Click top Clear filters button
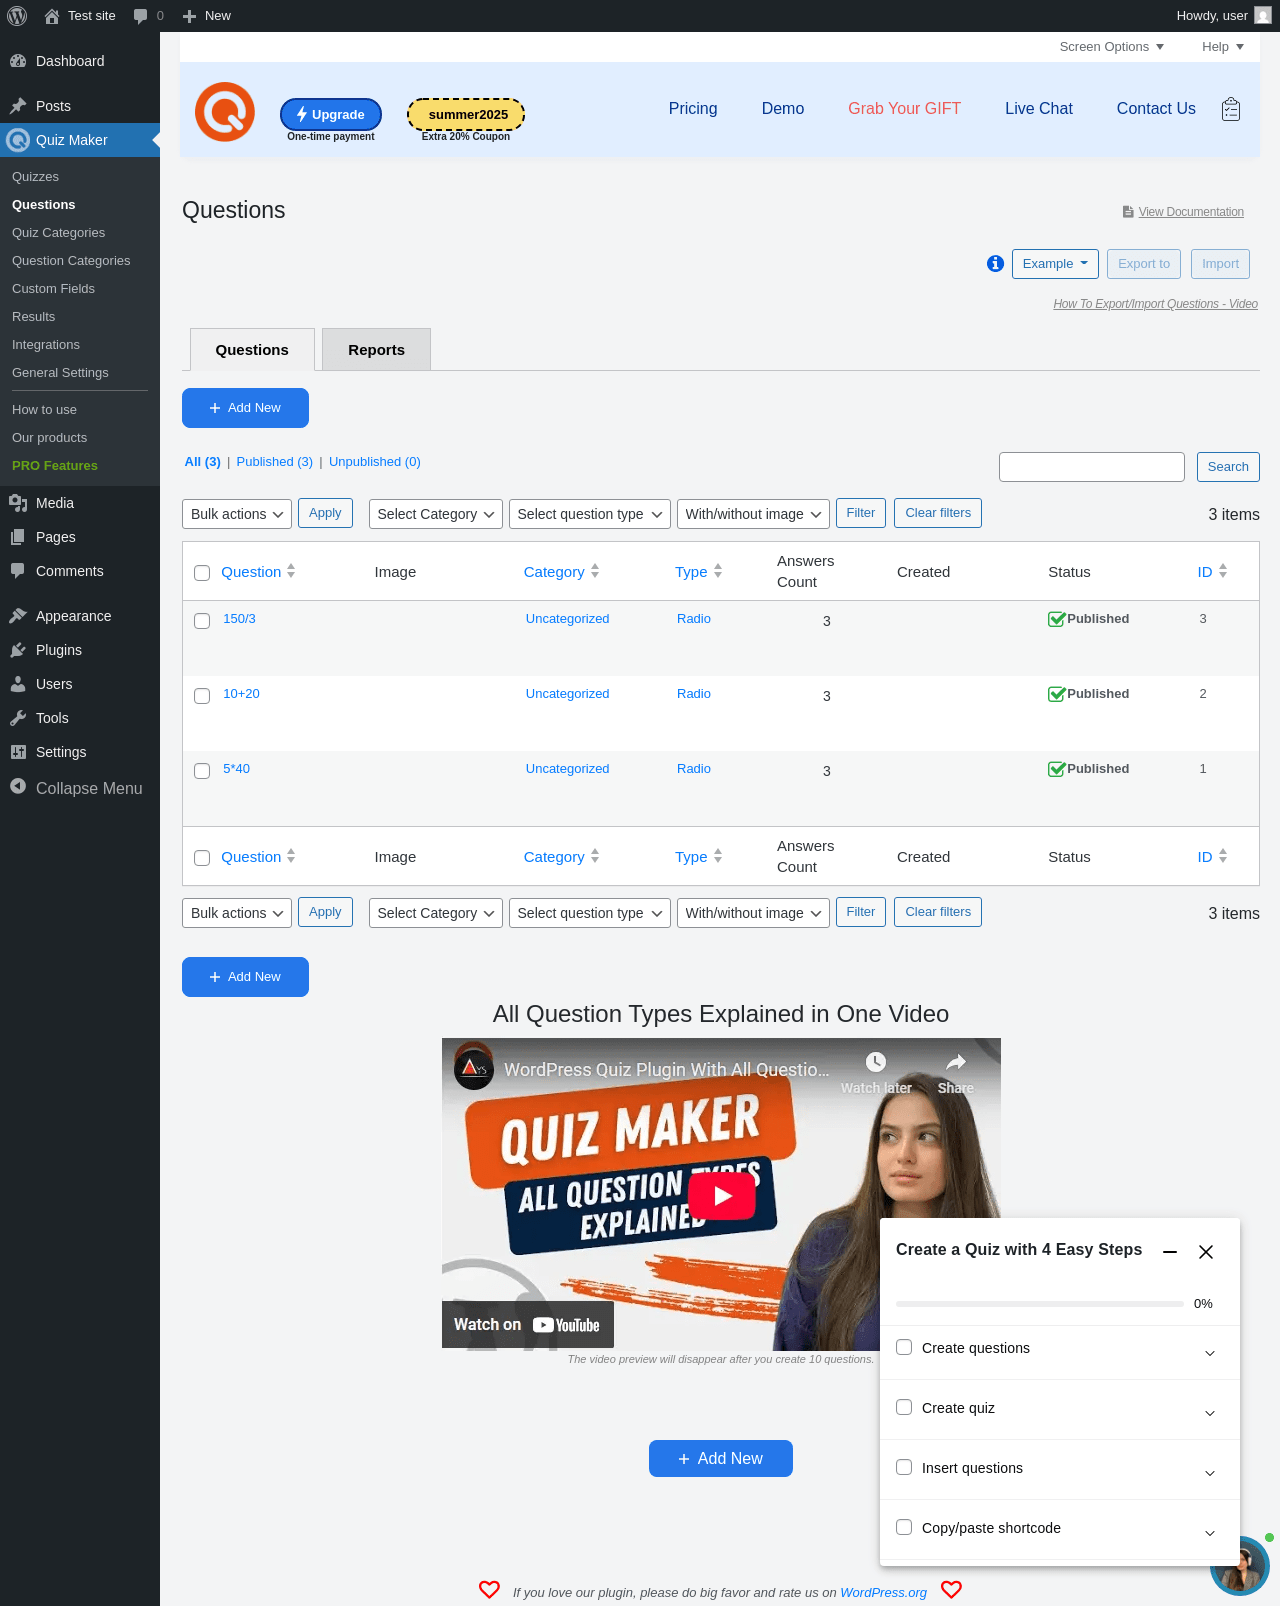 pos(938,513)
